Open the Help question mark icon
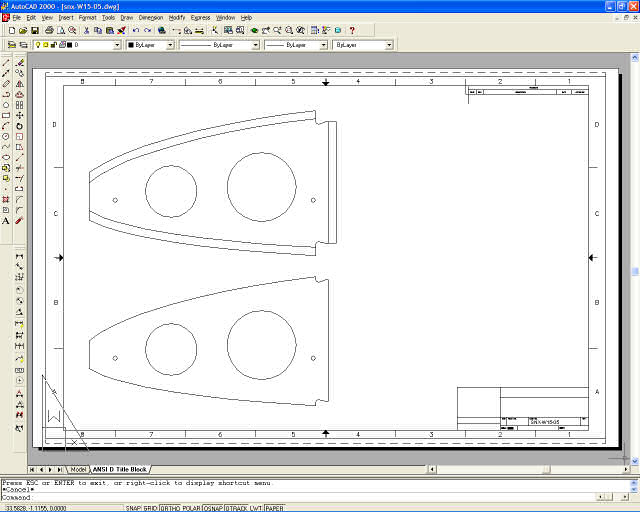This screenshot has height=512, width=640. pos(352,31)
